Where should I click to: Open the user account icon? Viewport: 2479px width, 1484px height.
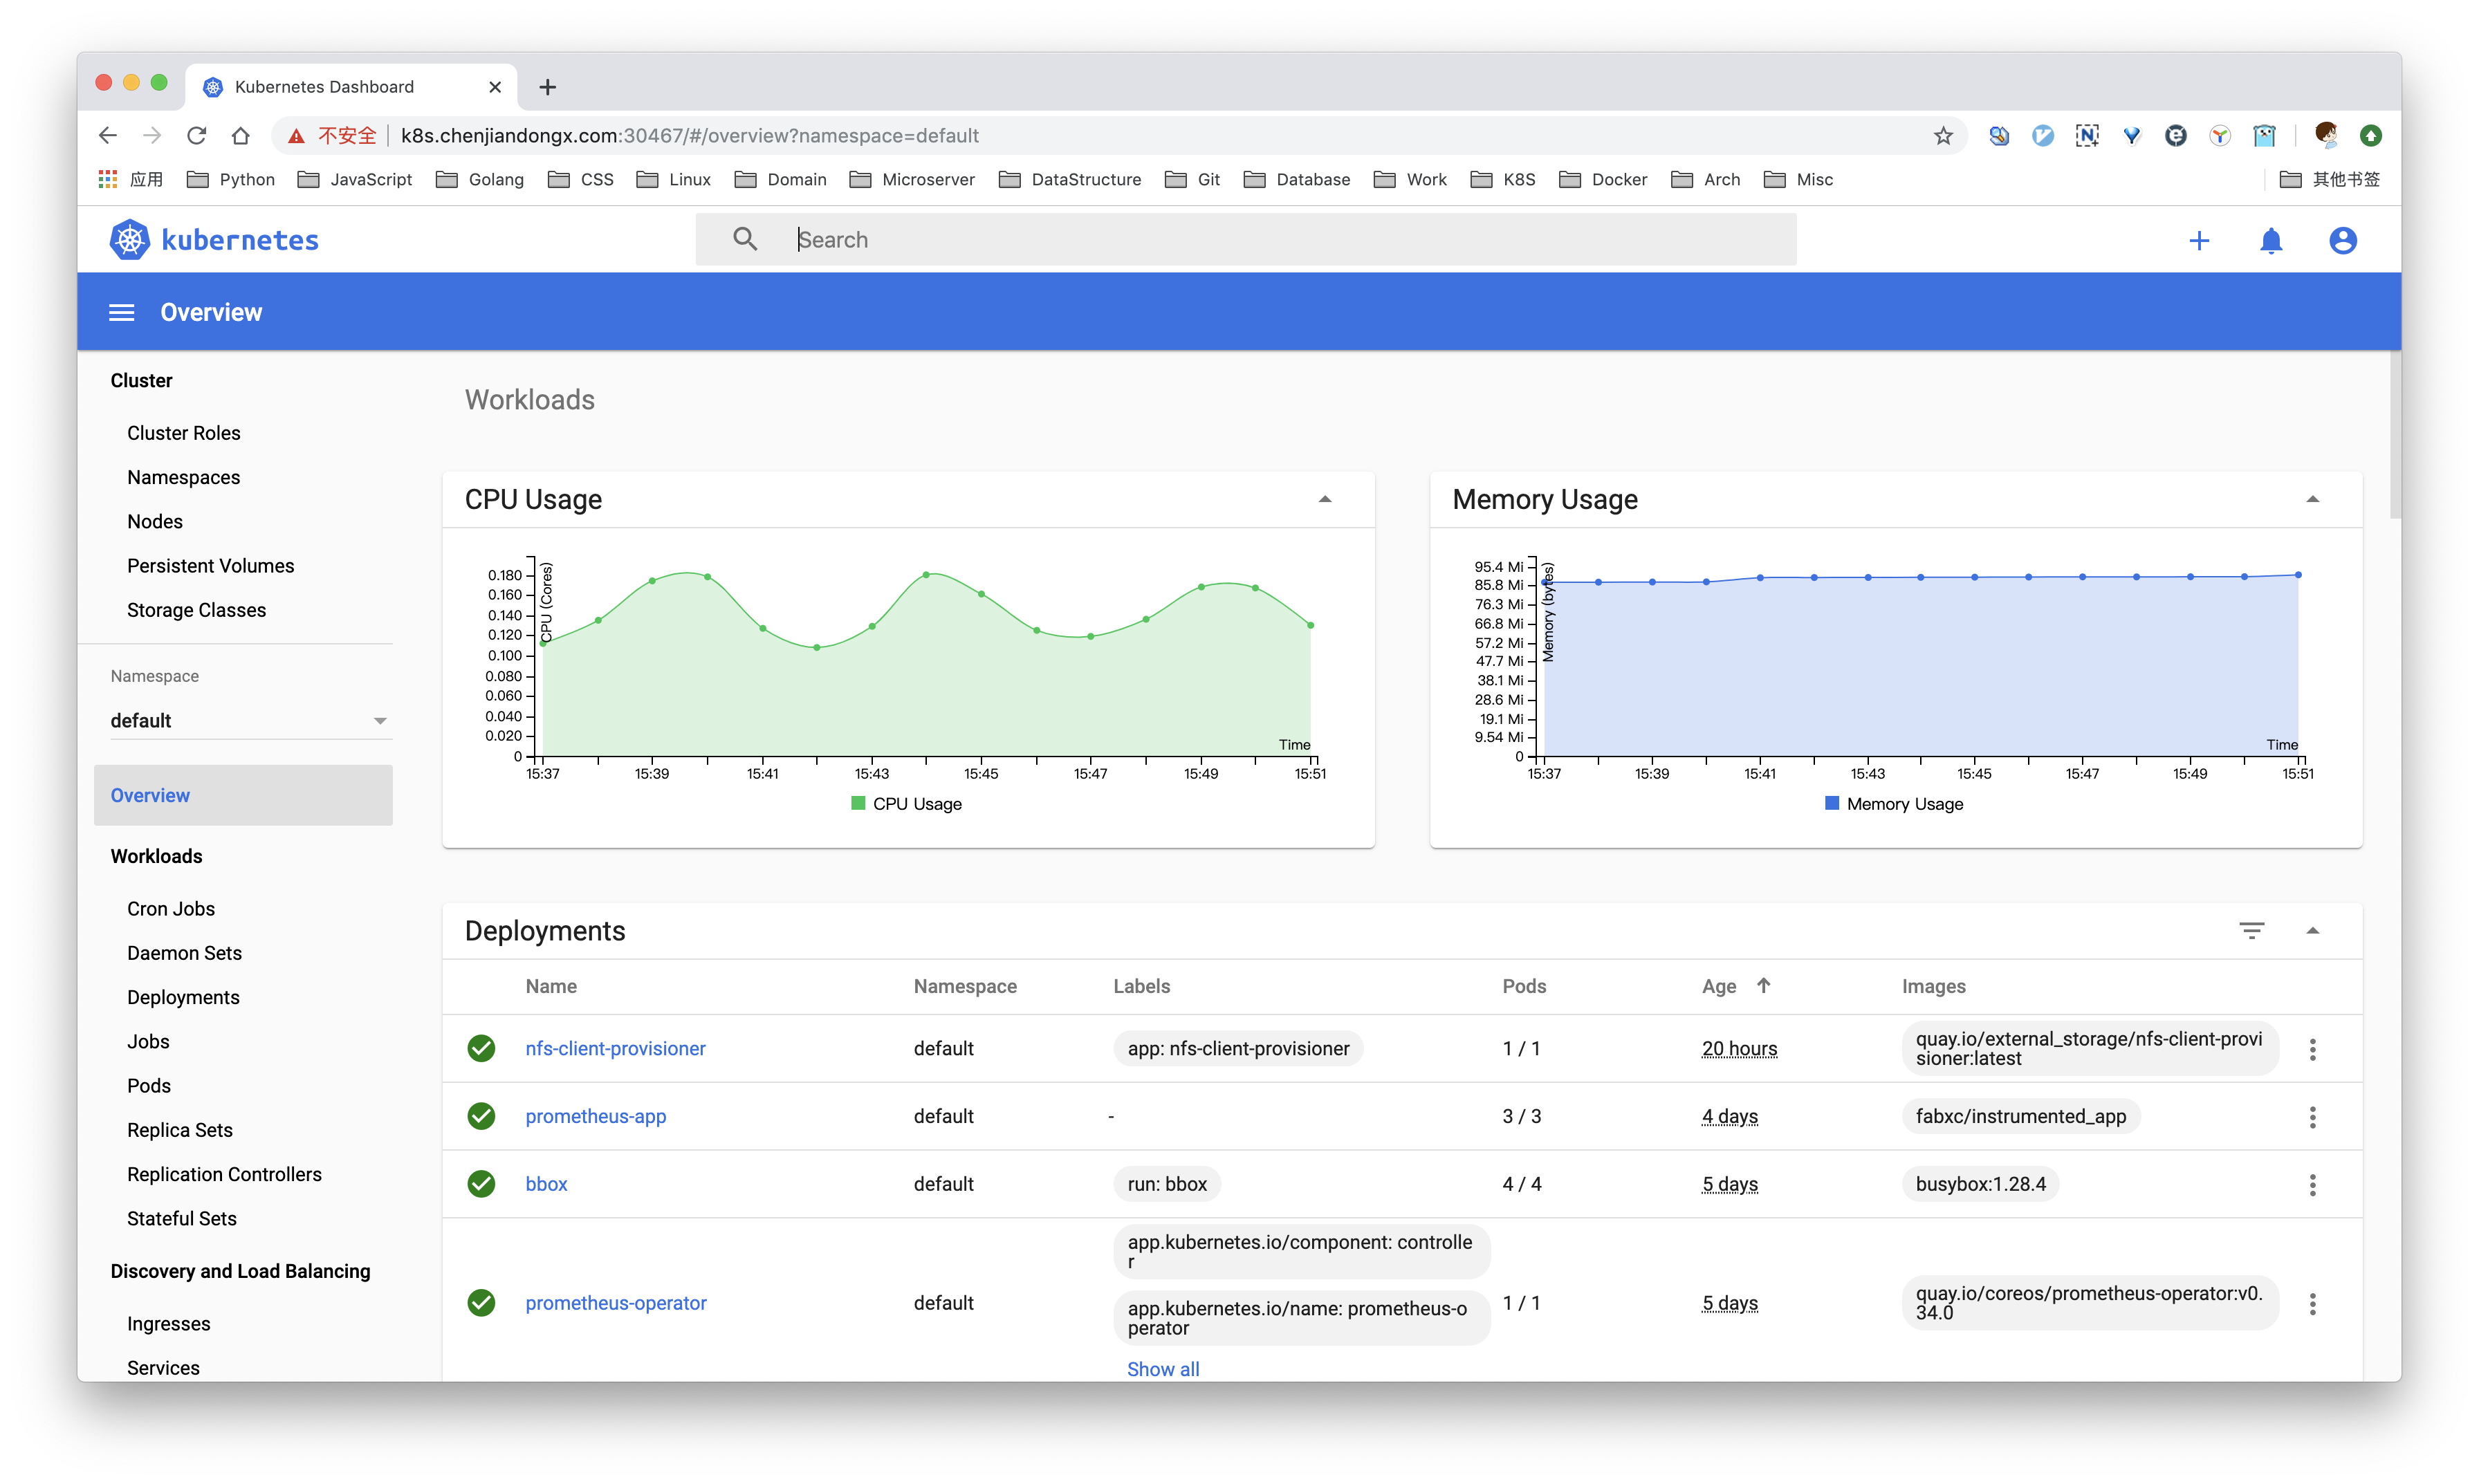(2343, 240)
